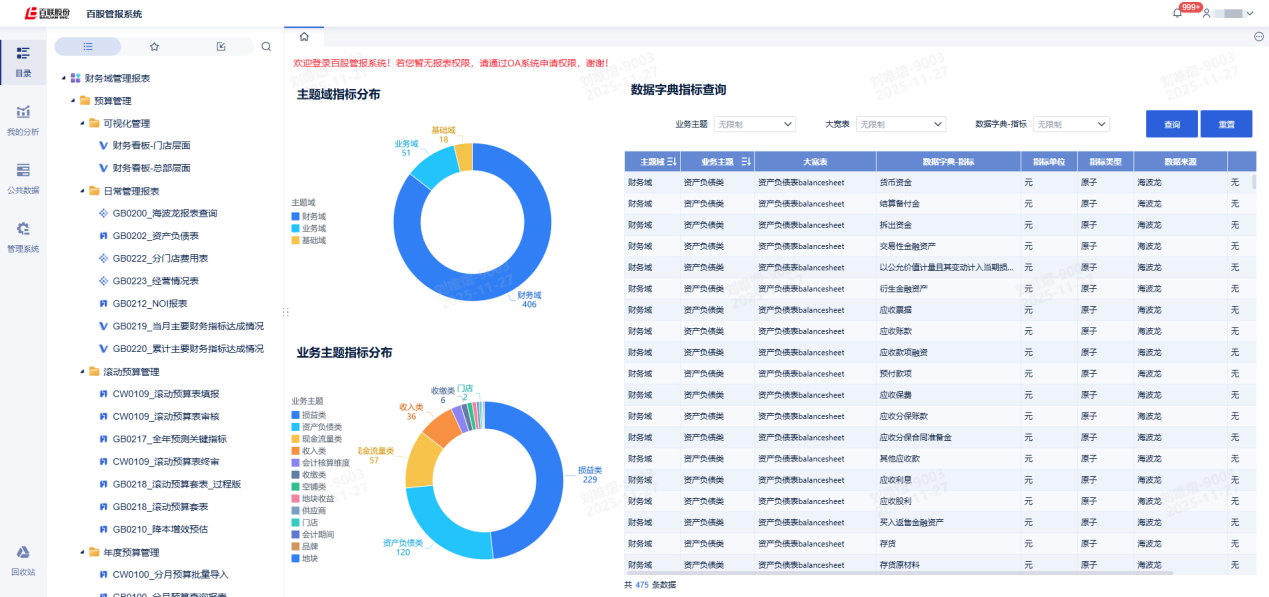Image resolution: width=1269 pixels, height=597 pixels.
Task: Click the 重置 button
Action: 1226,124
